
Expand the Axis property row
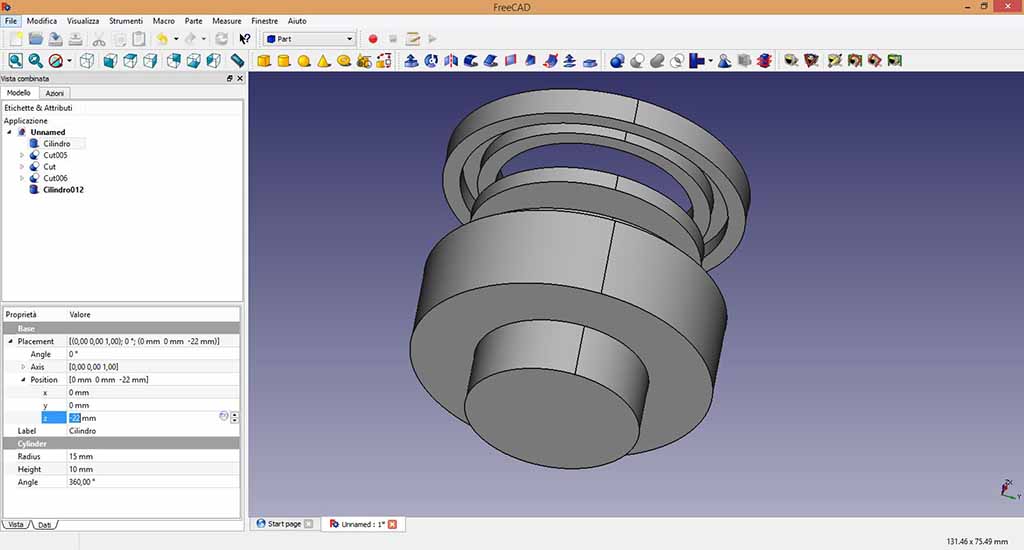[x=24, y=367]
